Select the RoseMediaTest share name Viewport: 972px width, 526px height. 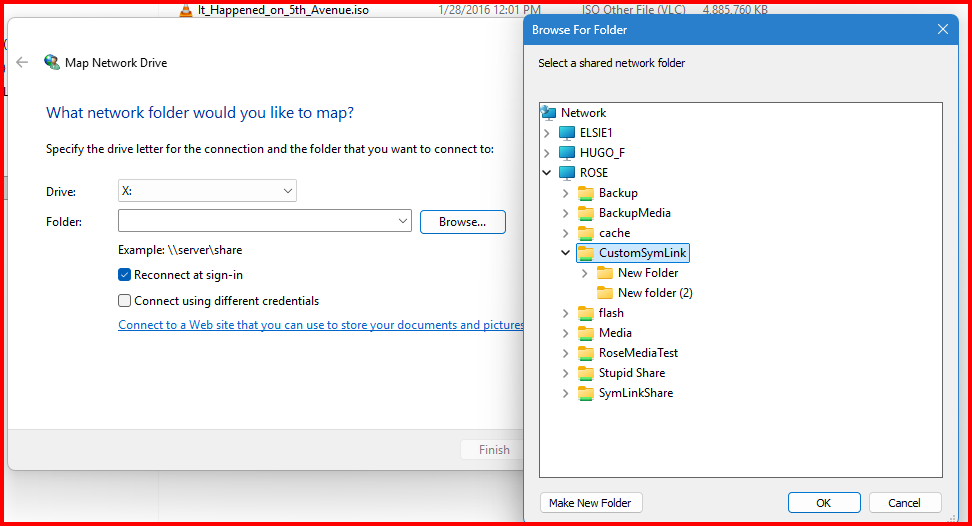638,353
